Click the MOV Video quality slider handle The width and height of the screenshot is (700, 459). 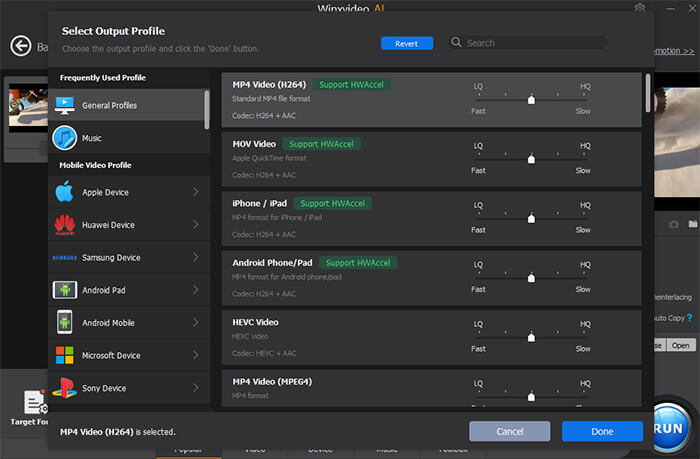[531, 159]
